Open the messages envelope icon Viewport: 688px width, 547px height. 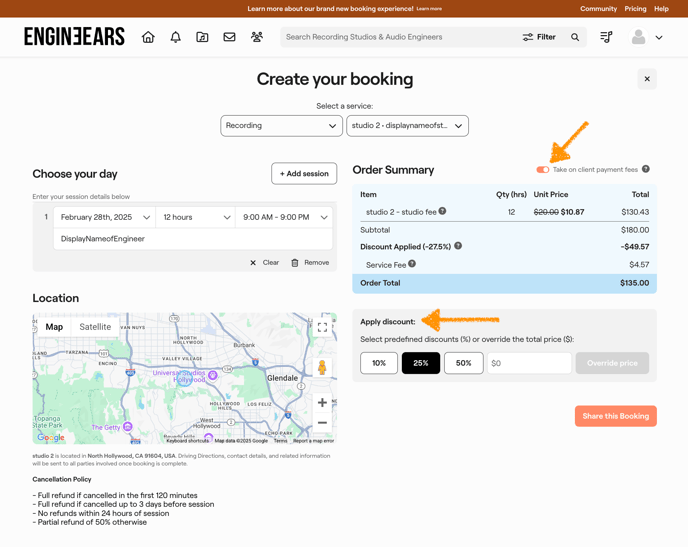click(229, 37)
